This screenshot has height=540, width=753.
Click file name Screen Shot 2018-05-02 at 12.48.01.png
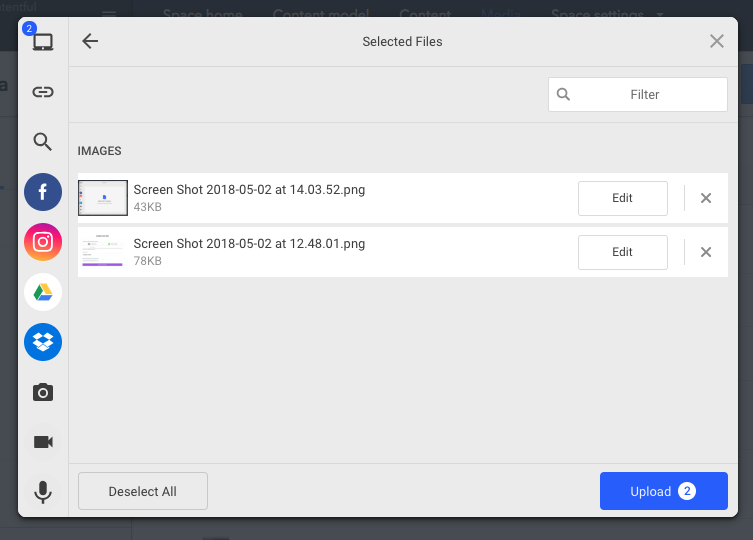(x=249, y=244)
